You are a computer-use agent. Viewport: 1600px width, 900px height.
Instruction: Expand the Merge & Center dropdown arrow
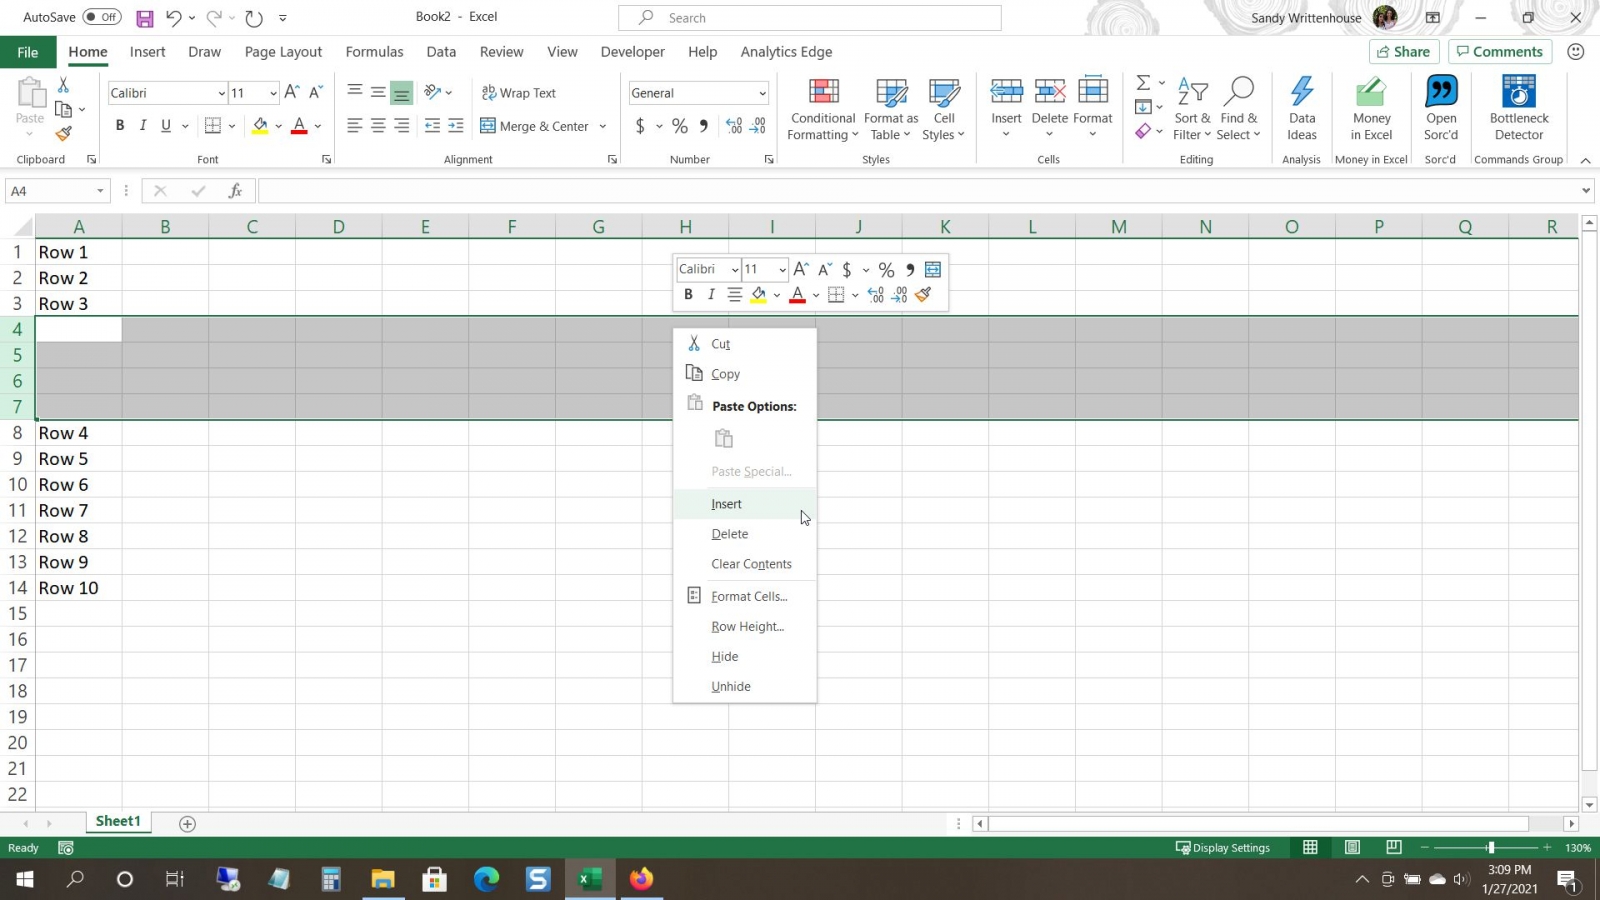603,126
